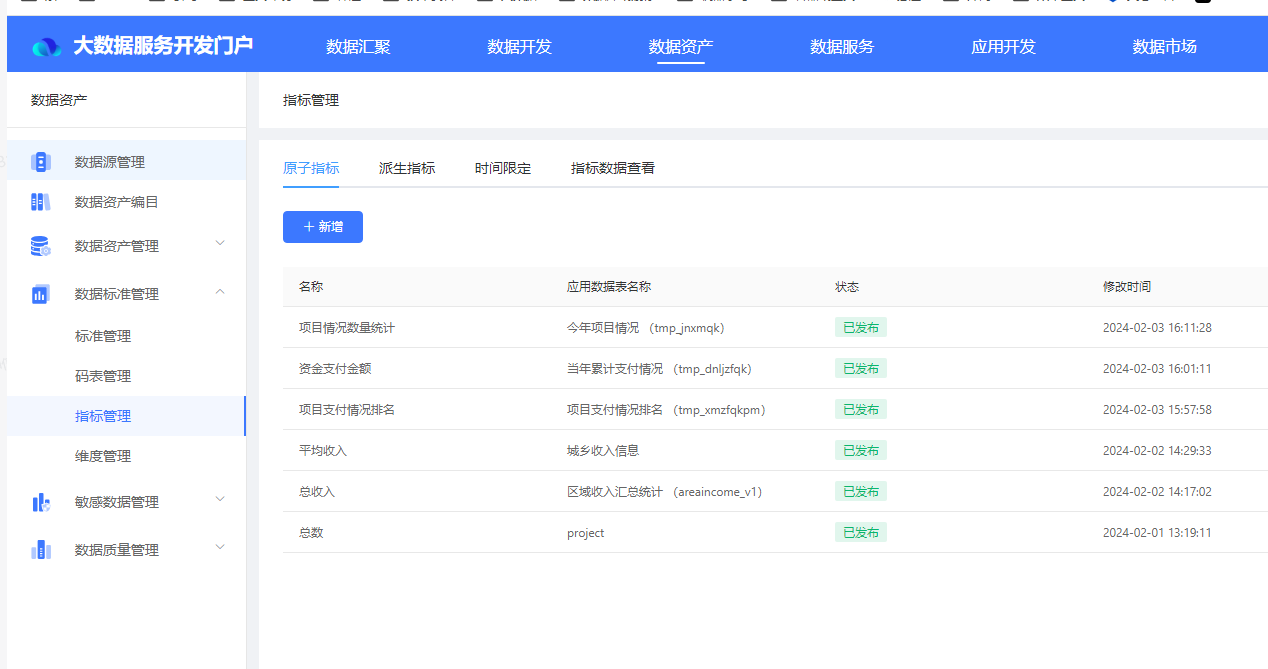Image resolution: width=1268 pixels, height=669 pixels.
Task: Click 今年项目情况 (tmp_jnxmqk) table cell
Action: click(646, 328)
